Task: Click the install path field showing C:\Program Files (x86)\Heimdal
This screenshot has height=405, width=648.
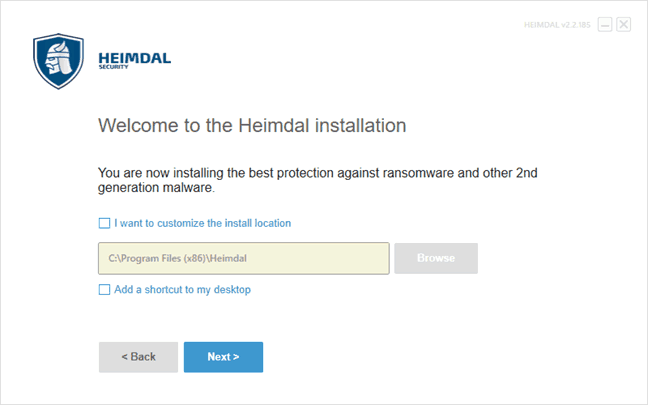Action: (244, 258)
